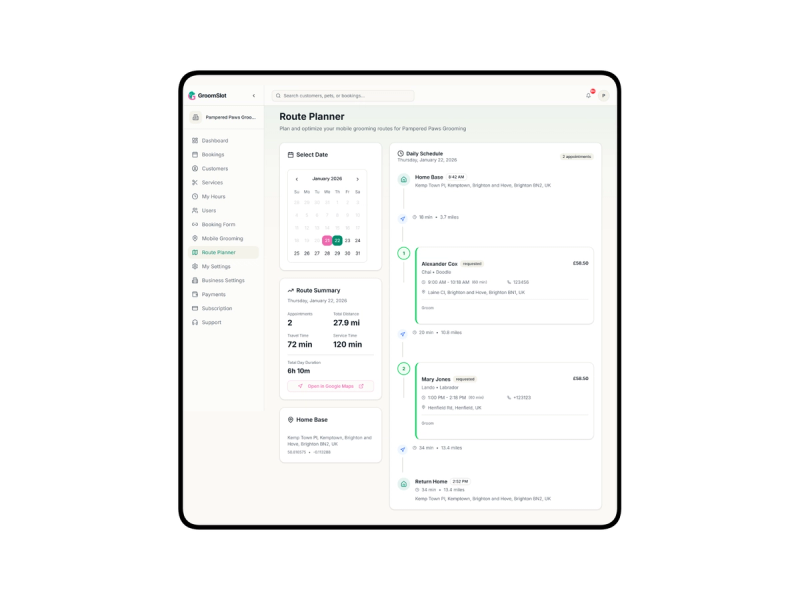Go to previous month in the calendar
This screenshot has height=600, width=800.
[x=298, y=178]
